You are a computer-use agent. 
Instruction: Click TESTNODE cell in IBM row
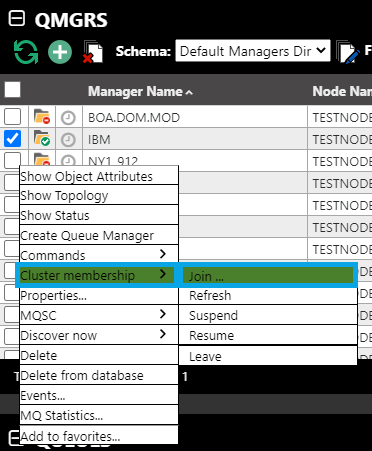(x=340, y=139)
